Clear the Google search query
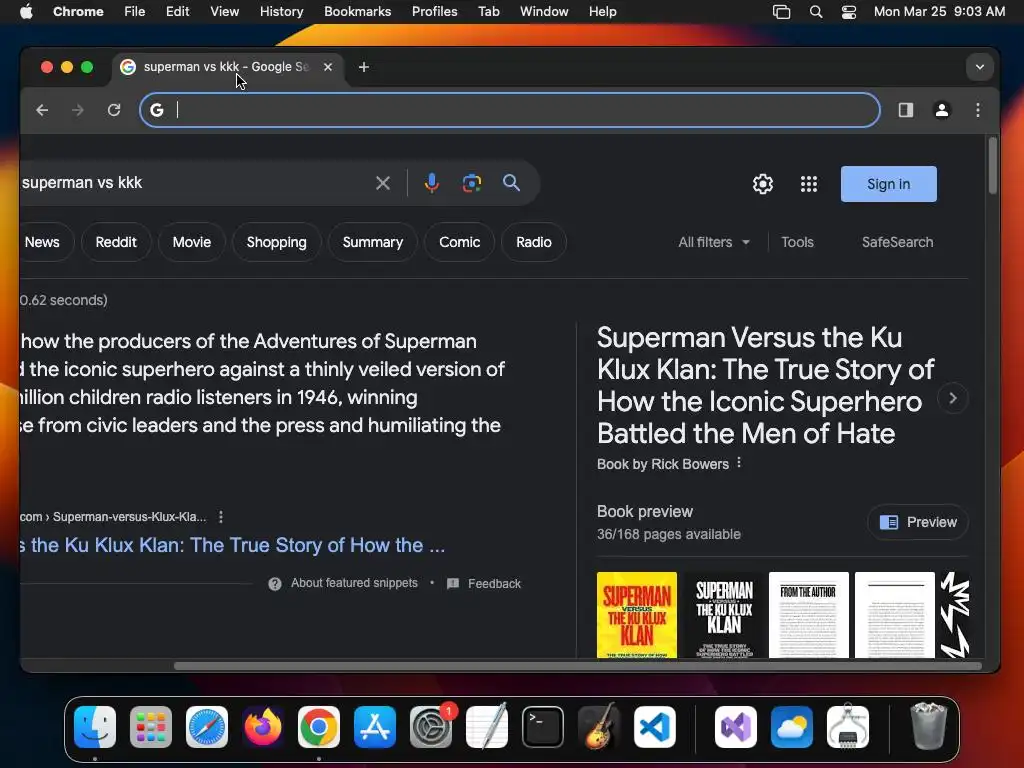This screenshot has width=1024, height=768. [x=383, y=184]
